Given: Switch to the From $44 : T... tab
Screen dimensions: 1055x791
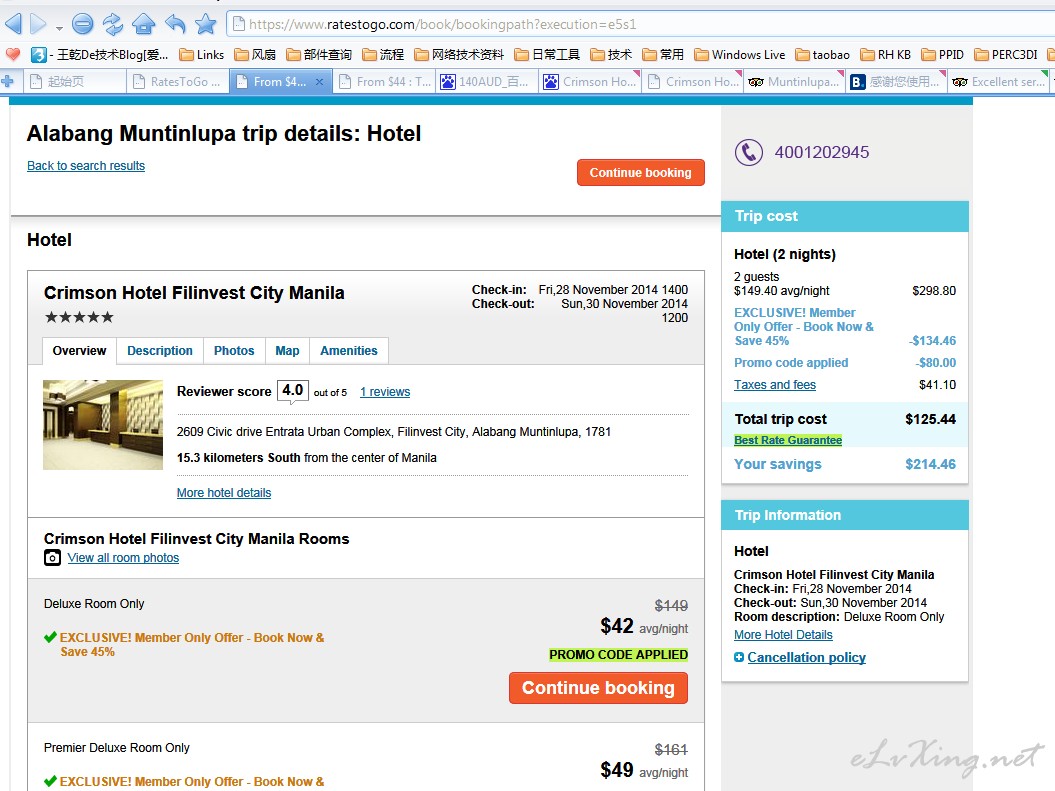Looking at the screenshot, I should [x=384, y=81].
